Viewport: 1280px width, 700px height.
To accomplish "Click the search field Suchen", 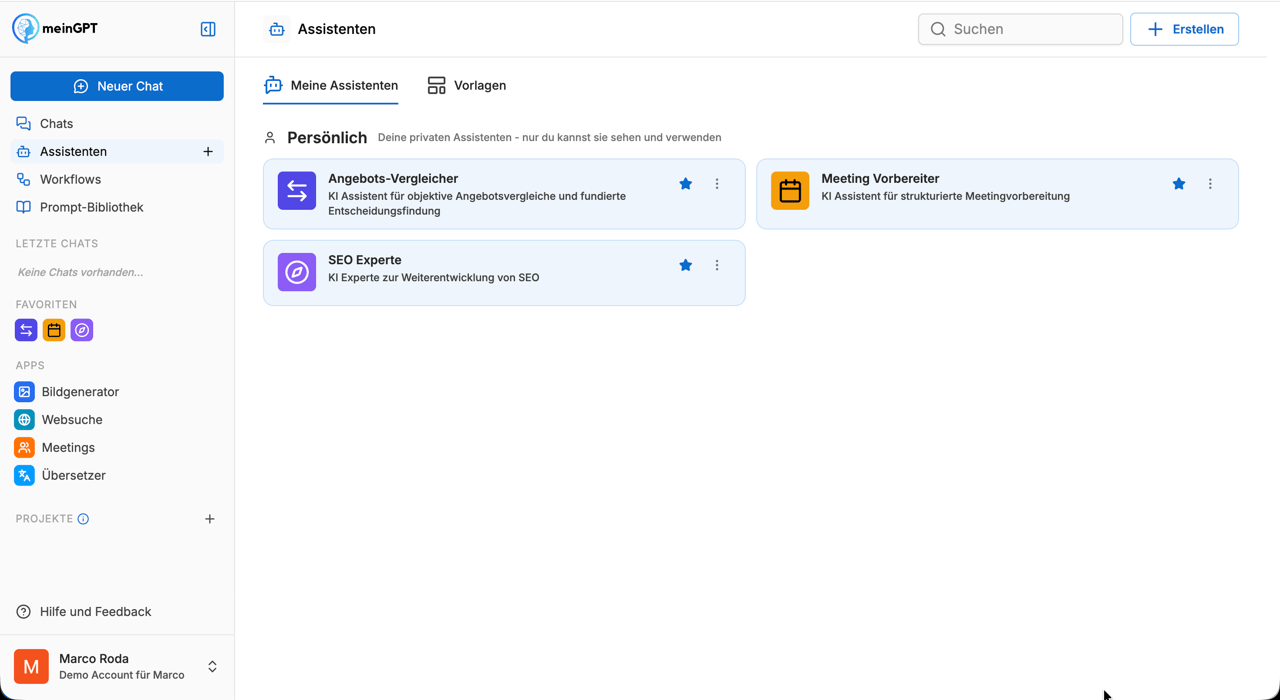I will click(x=1020, y=29).
